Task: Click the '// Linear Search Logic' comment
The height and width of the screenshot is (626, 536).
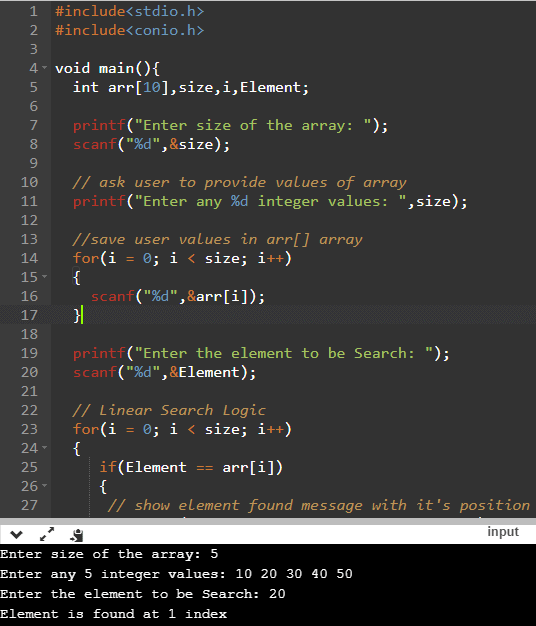Action: (x=169, y=410)
